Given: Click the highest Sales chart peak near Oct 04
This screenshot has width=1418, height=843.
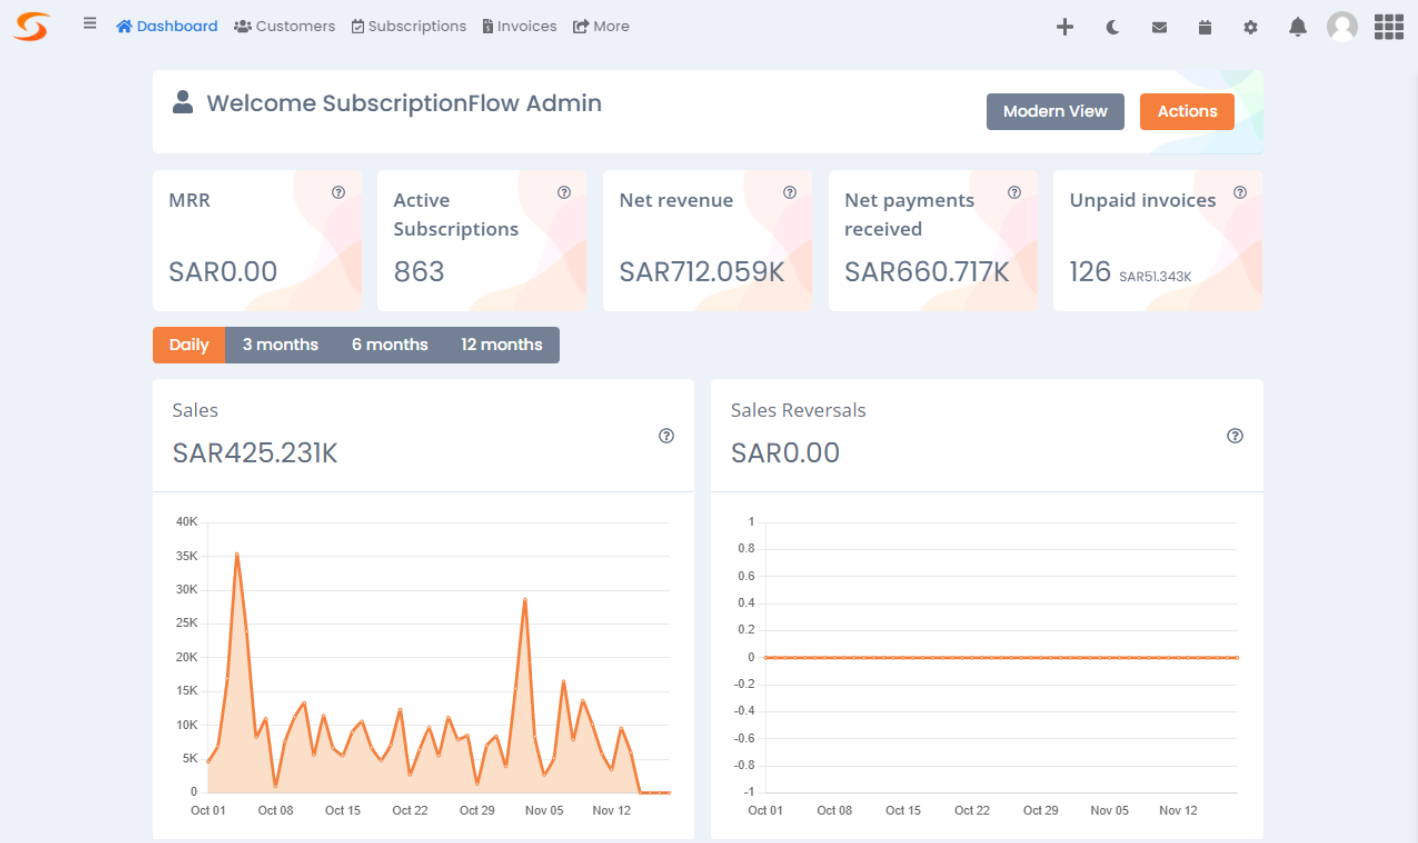Looking at the screenshot, I should (237, 553).
